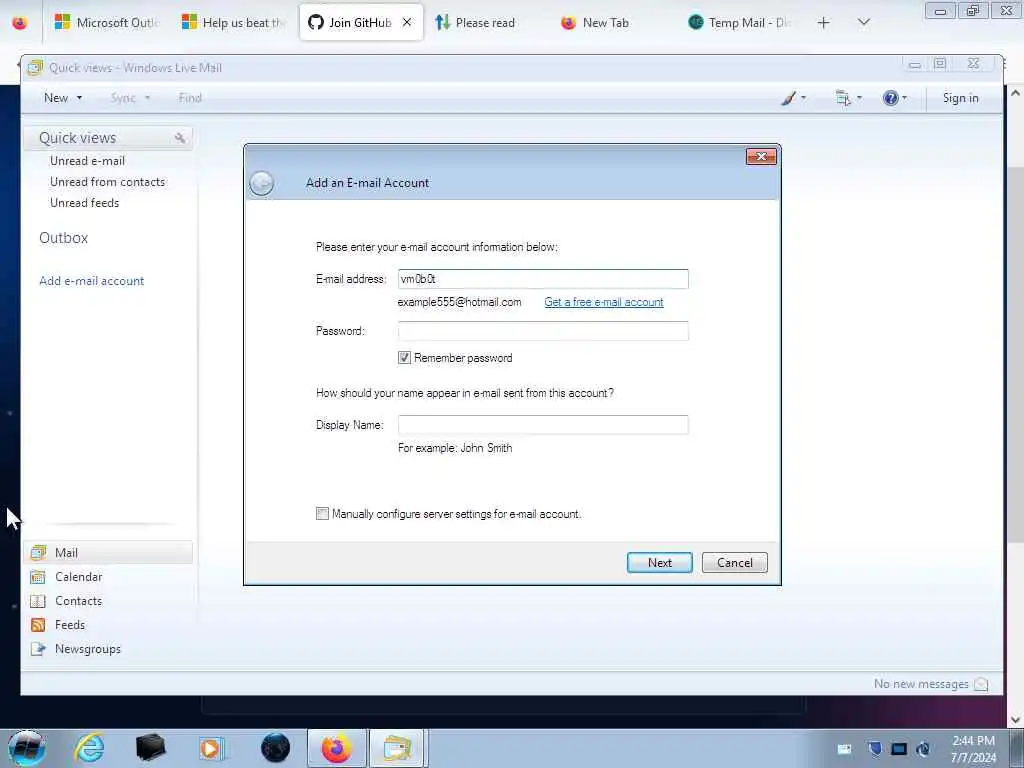
Task: Click the Get a free e-mail account link
Action: coord(603,302)
